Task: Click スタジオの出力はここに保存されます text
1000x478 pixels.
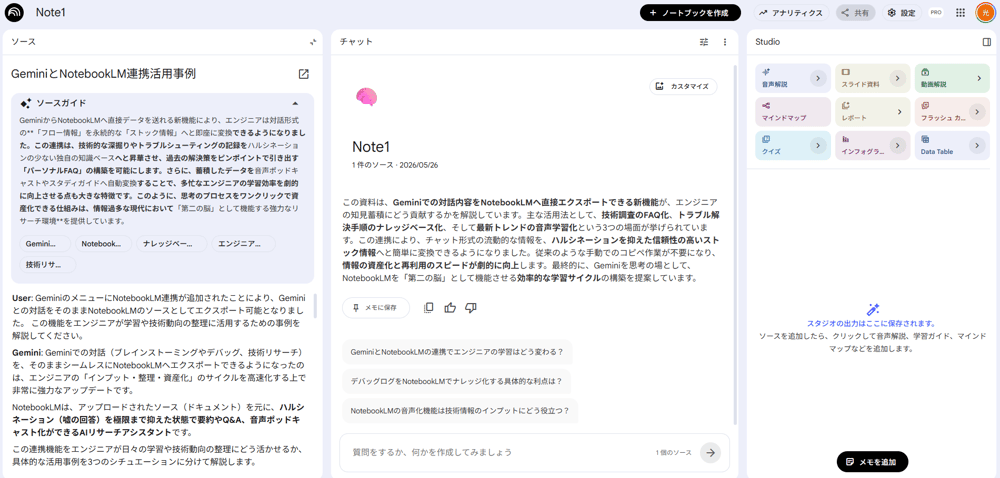Action: (871, 324)
